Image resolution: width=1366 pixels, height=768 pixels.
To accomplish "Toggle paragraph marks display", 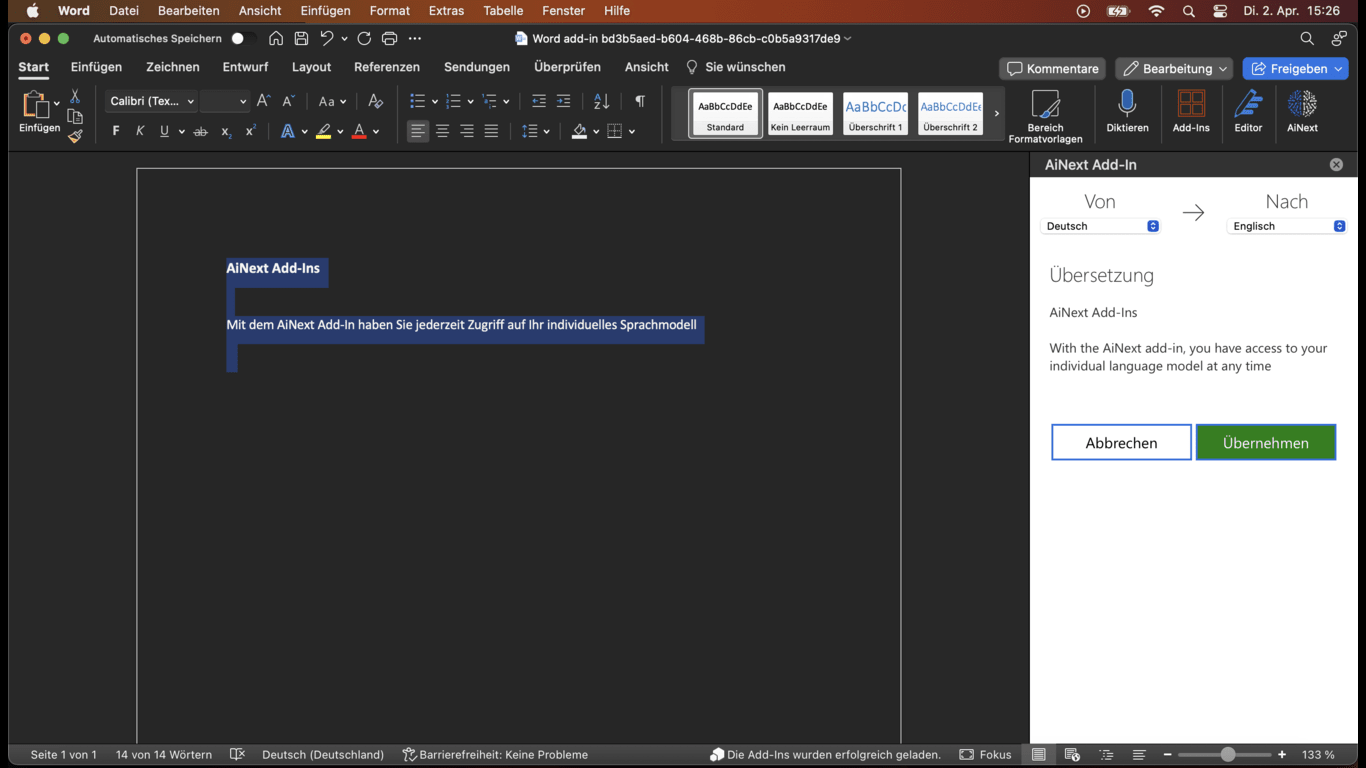I will 640,101.
